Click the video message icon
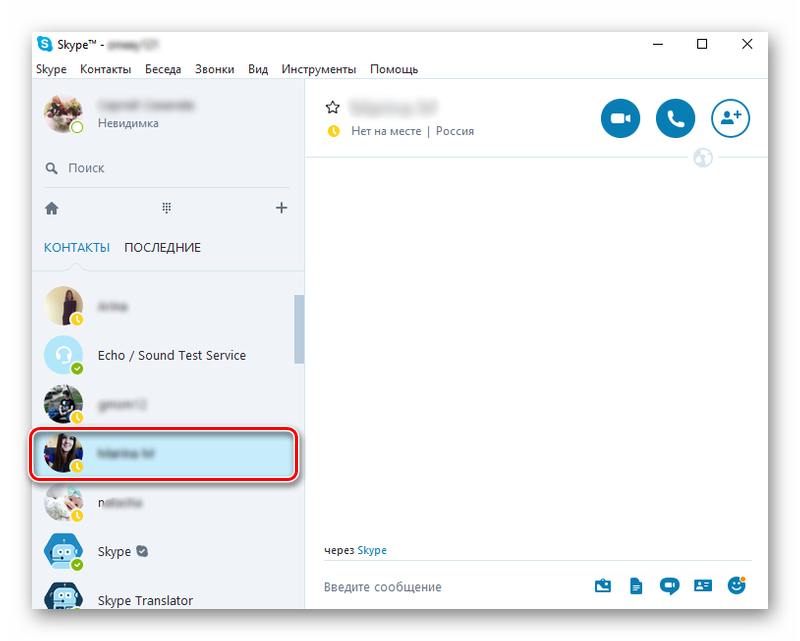 (669, 586)
